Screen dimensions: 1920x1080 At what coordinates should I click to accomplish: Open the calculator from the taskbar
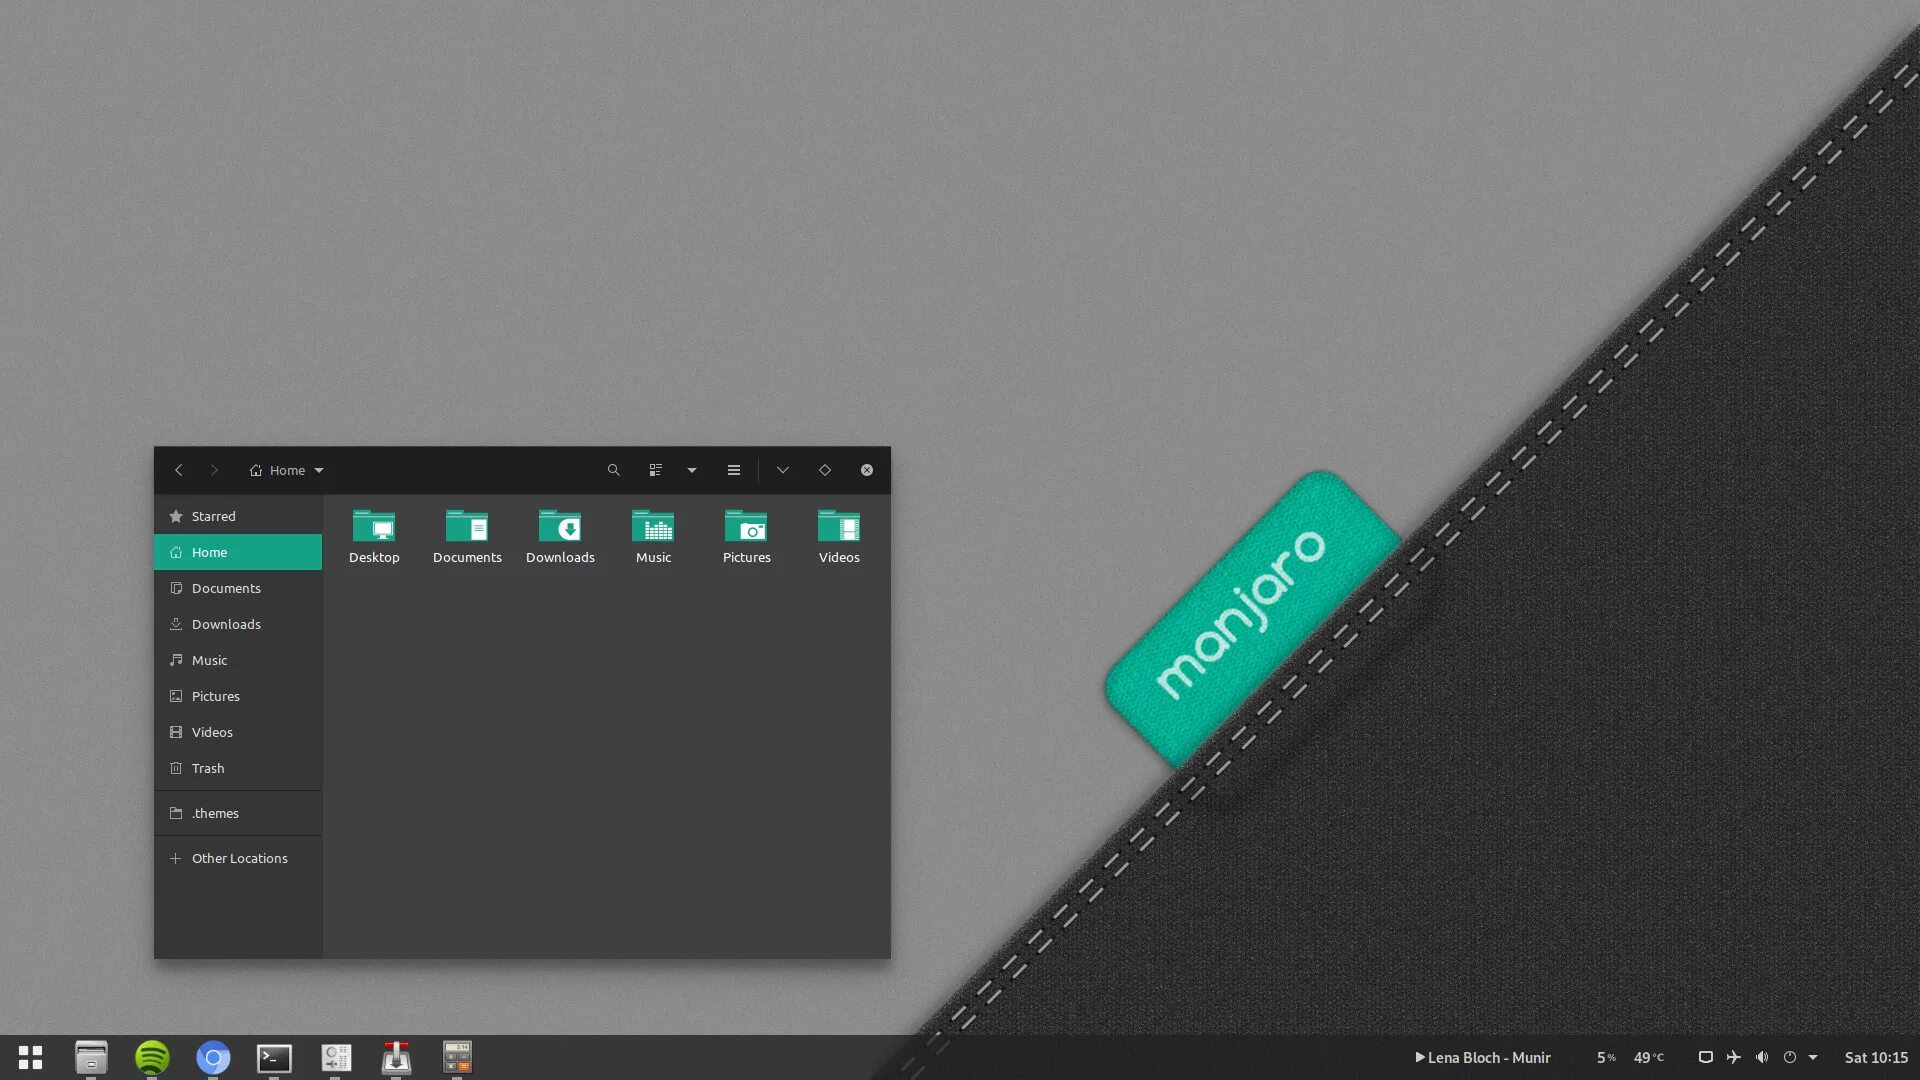(x=457, y=1057)
